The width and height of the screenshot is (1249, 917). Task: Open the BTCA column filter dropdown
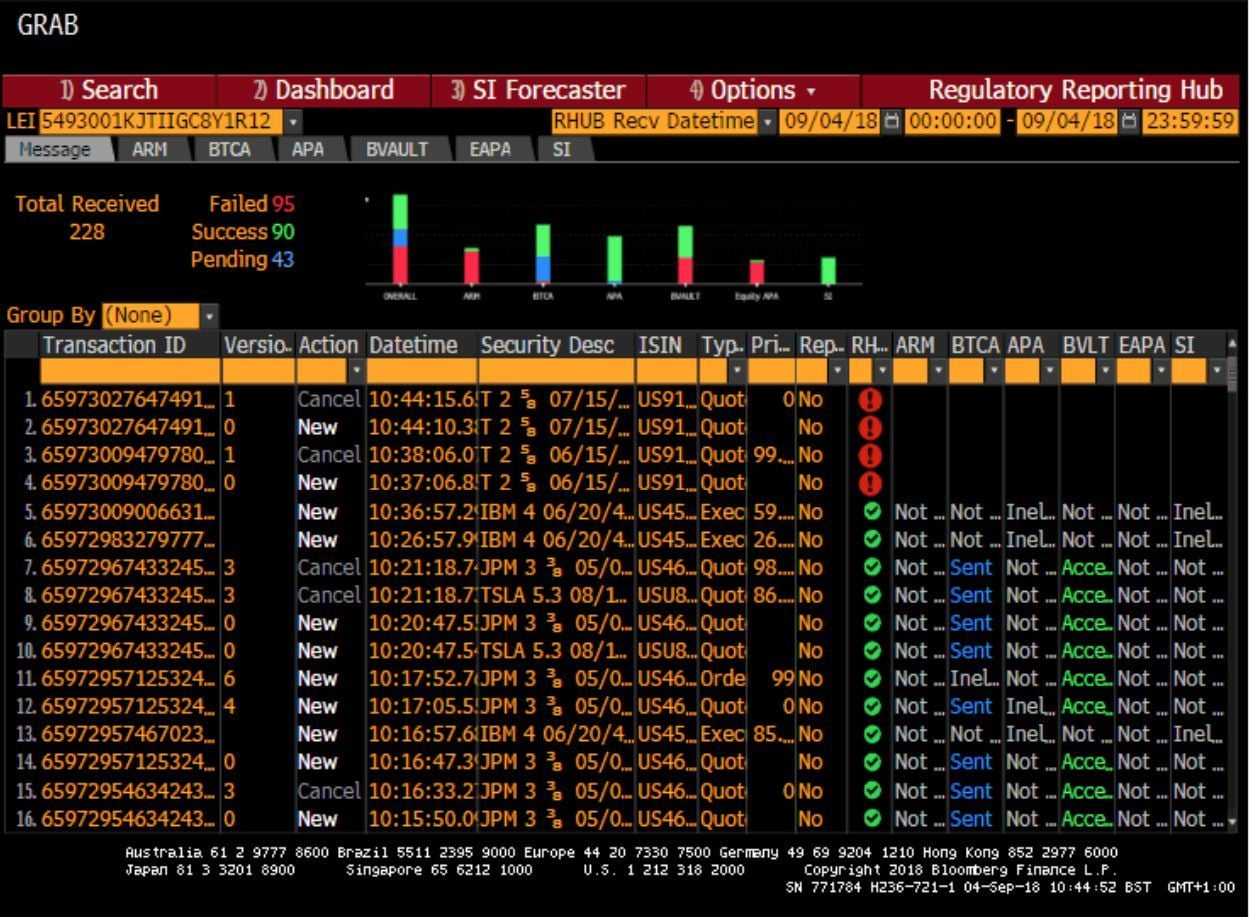995,372
